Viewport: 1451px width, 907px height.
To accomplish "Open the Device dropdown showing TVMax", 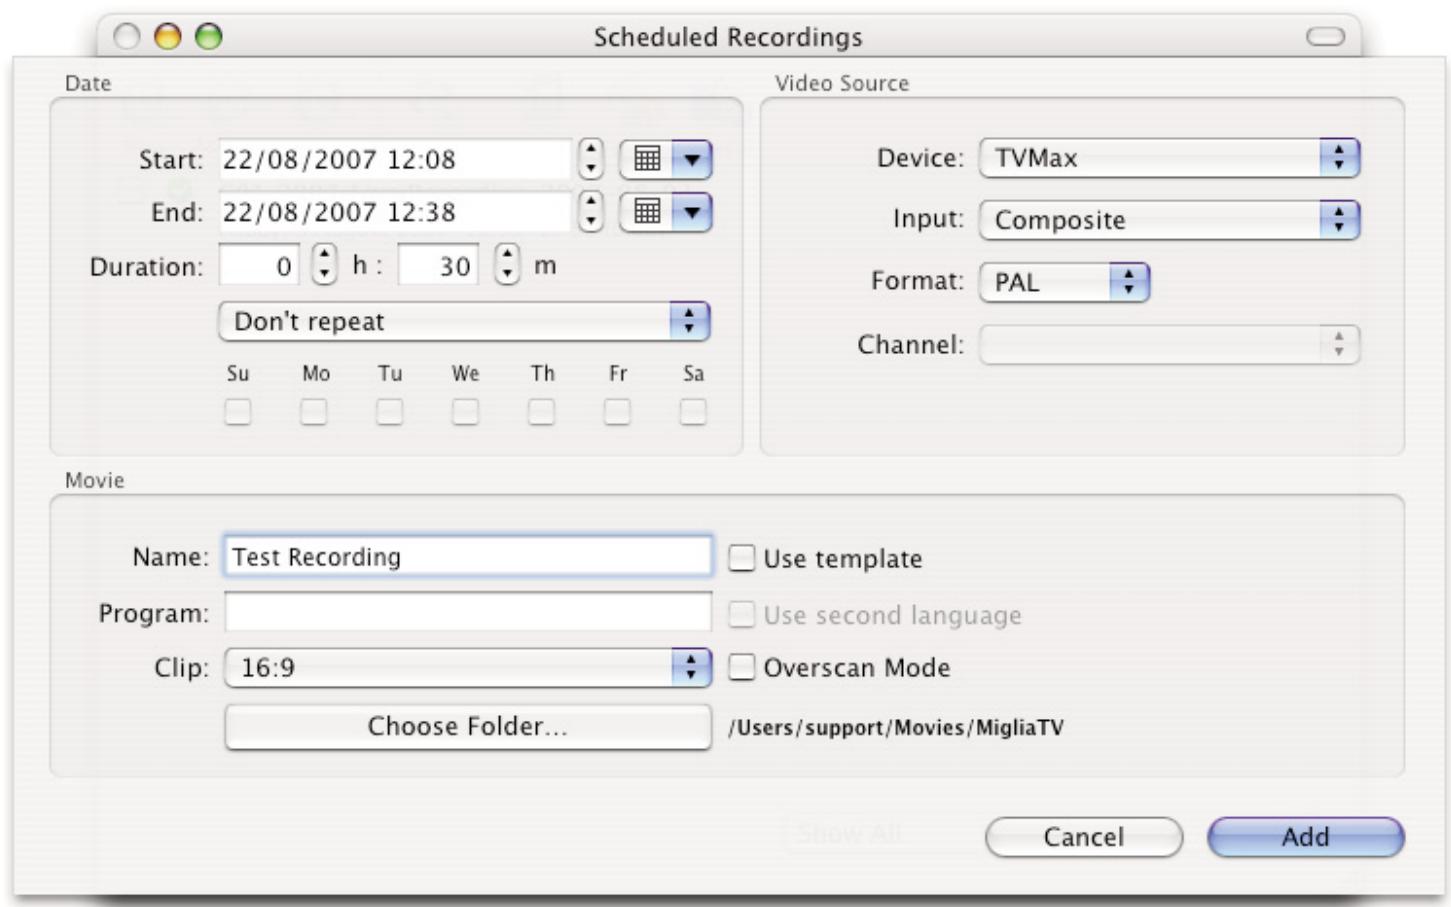I will [1169, 158].
